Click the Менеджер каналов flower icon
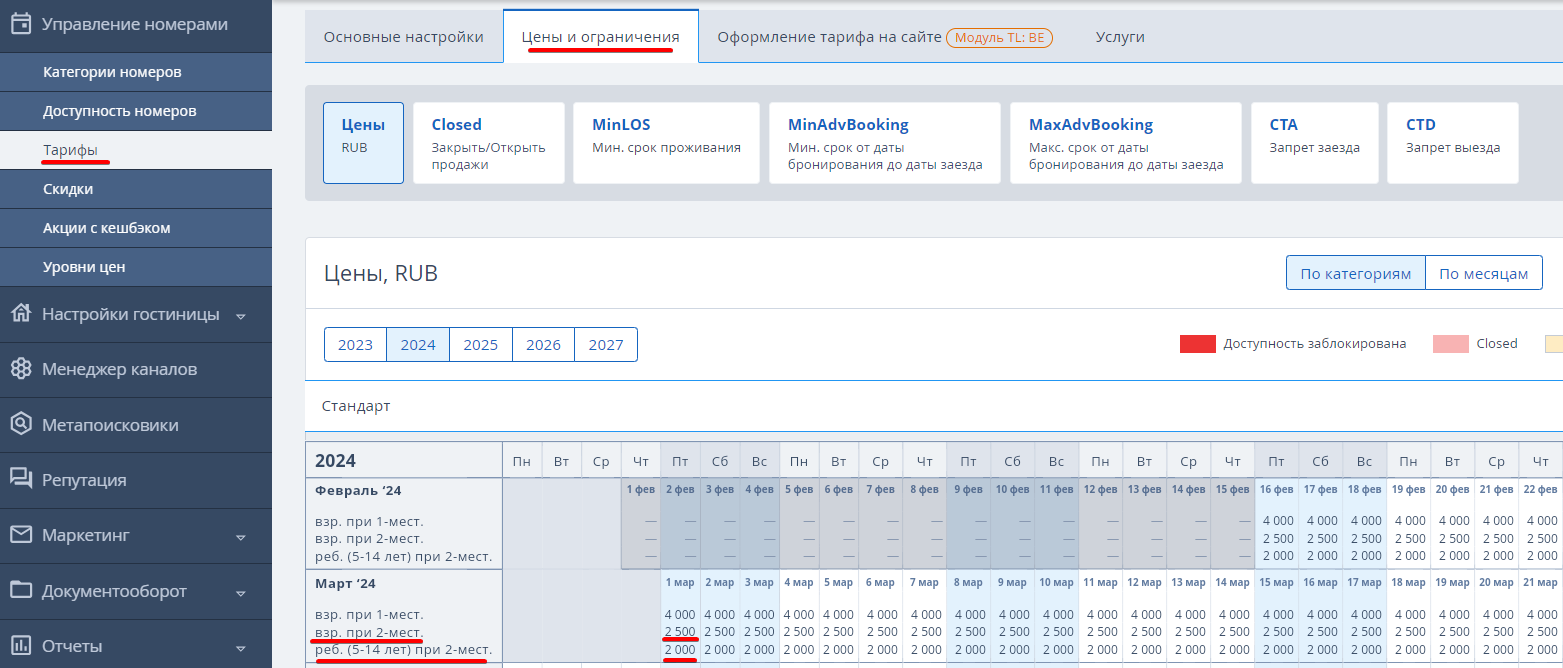1563x668 pixels. tap(21, 369)
